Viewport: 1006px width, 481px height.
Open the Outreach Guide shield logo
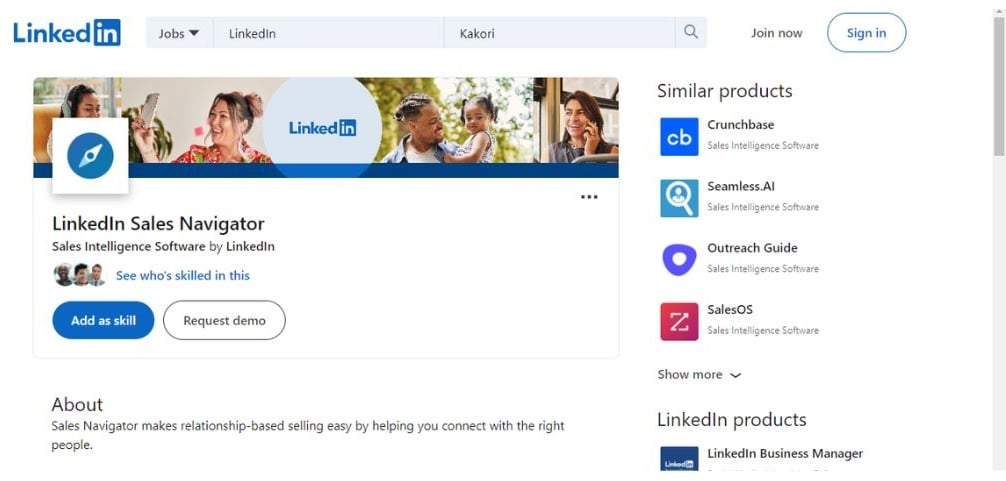pos(679,260)
